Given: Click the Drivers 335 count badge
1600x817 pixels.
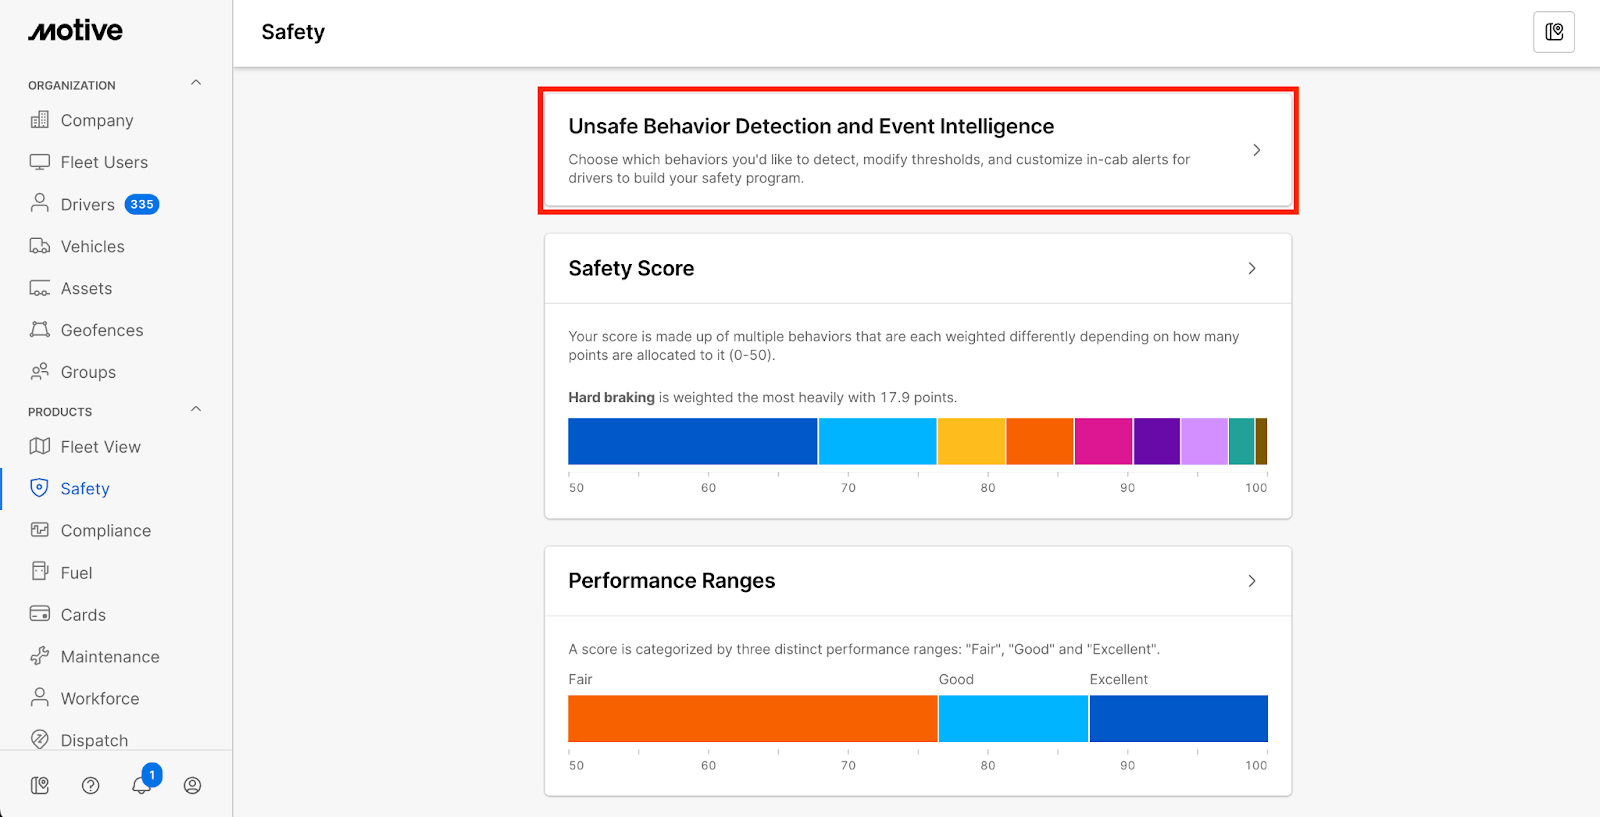Looking at the screenshot, I should coord(142,205).
